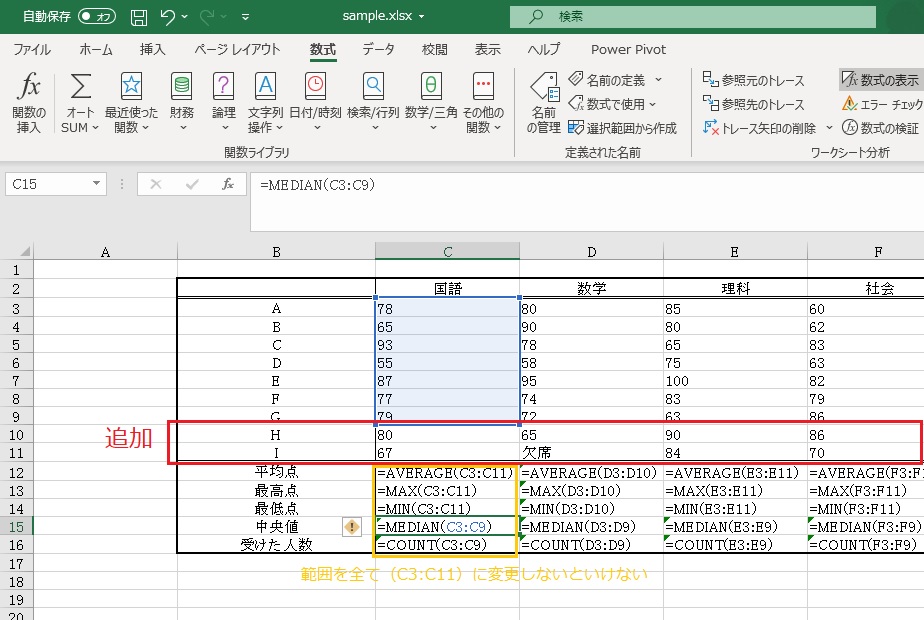Viewport: 924px width, 620px height.
Task: Select the column D header
Action: (591, 252)
